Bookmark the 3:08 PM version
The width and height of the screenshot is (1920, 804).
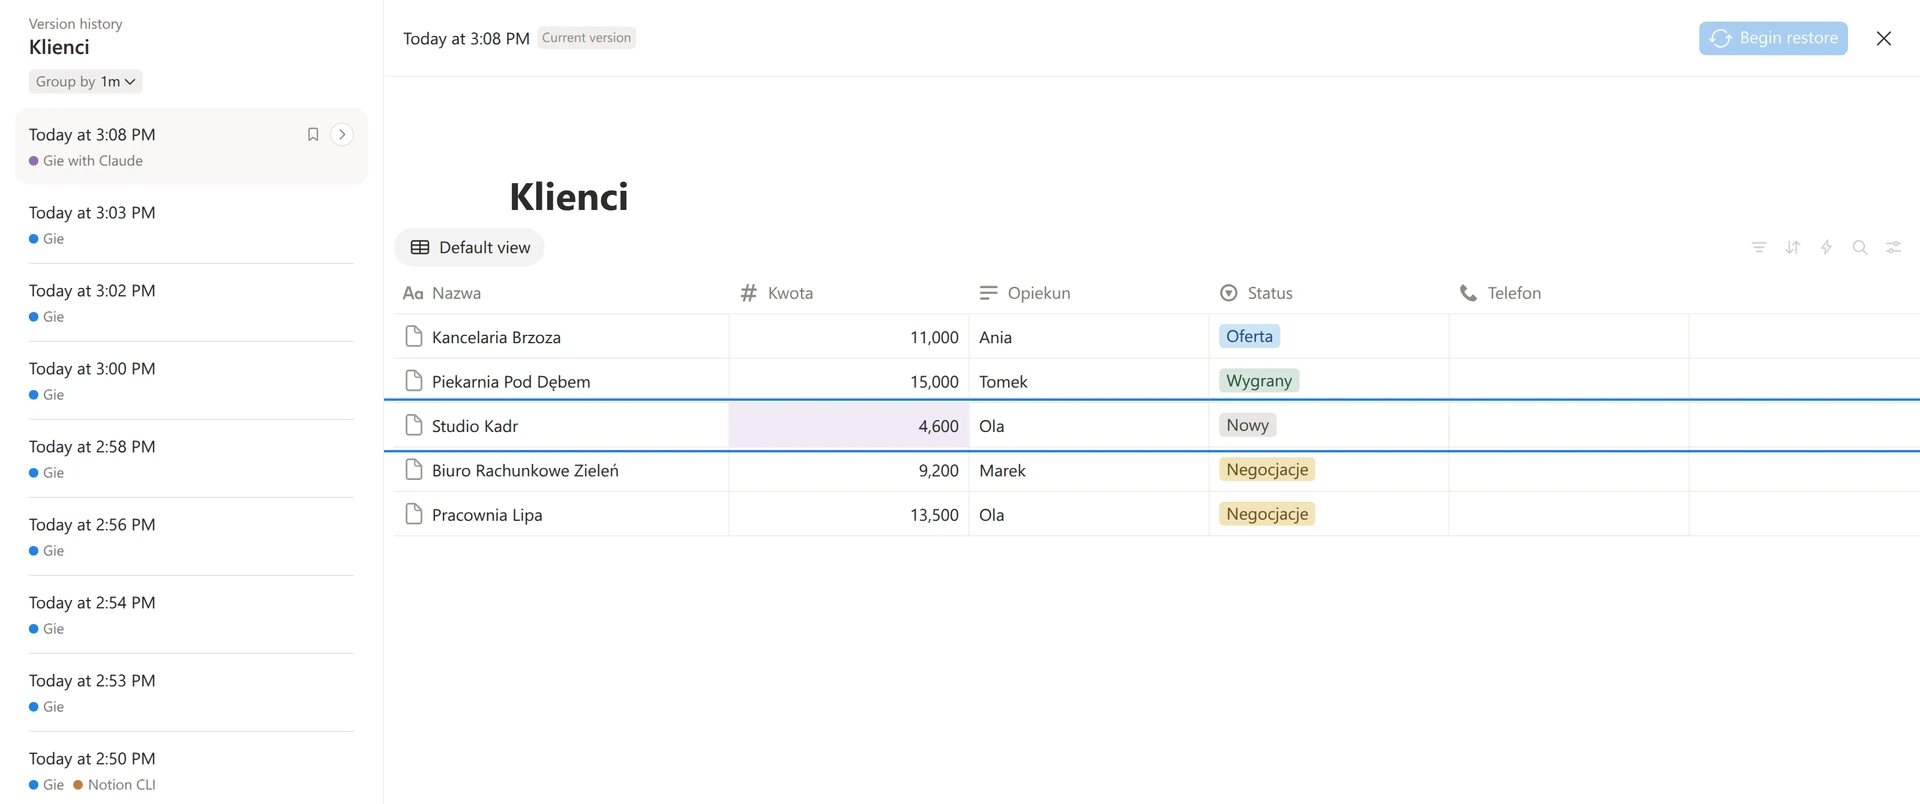(x=313, y=134)
